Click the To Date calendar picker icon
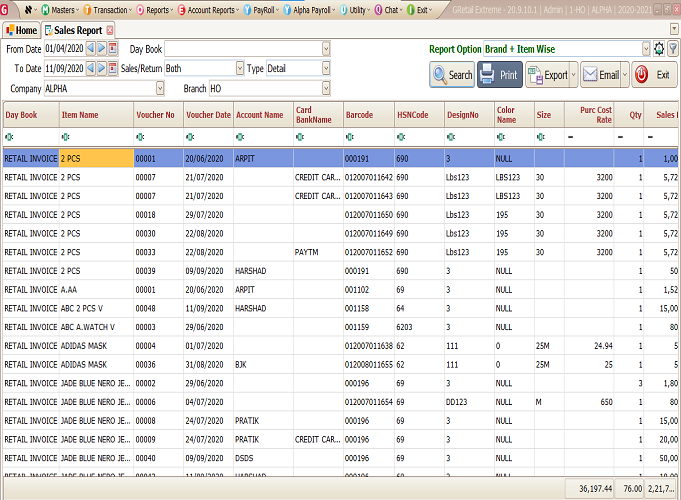681x500 pixels. coord(113,68)
